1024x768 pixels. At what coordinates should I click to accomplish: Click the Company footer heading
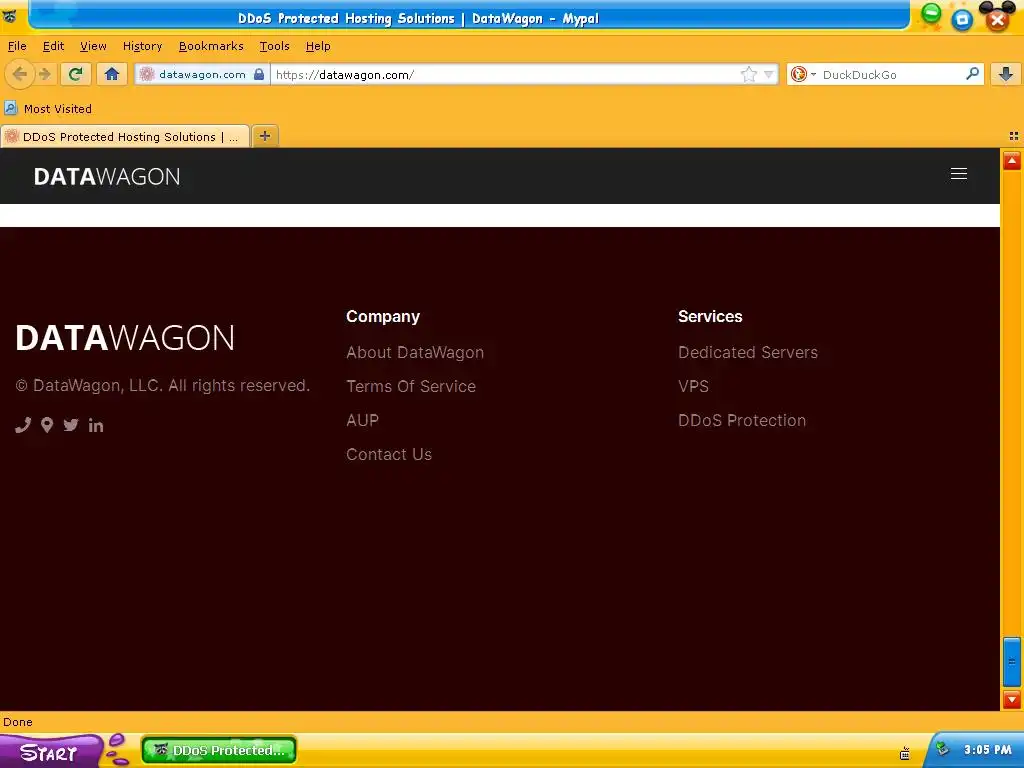pyautogui.click(x=383, y=316)
